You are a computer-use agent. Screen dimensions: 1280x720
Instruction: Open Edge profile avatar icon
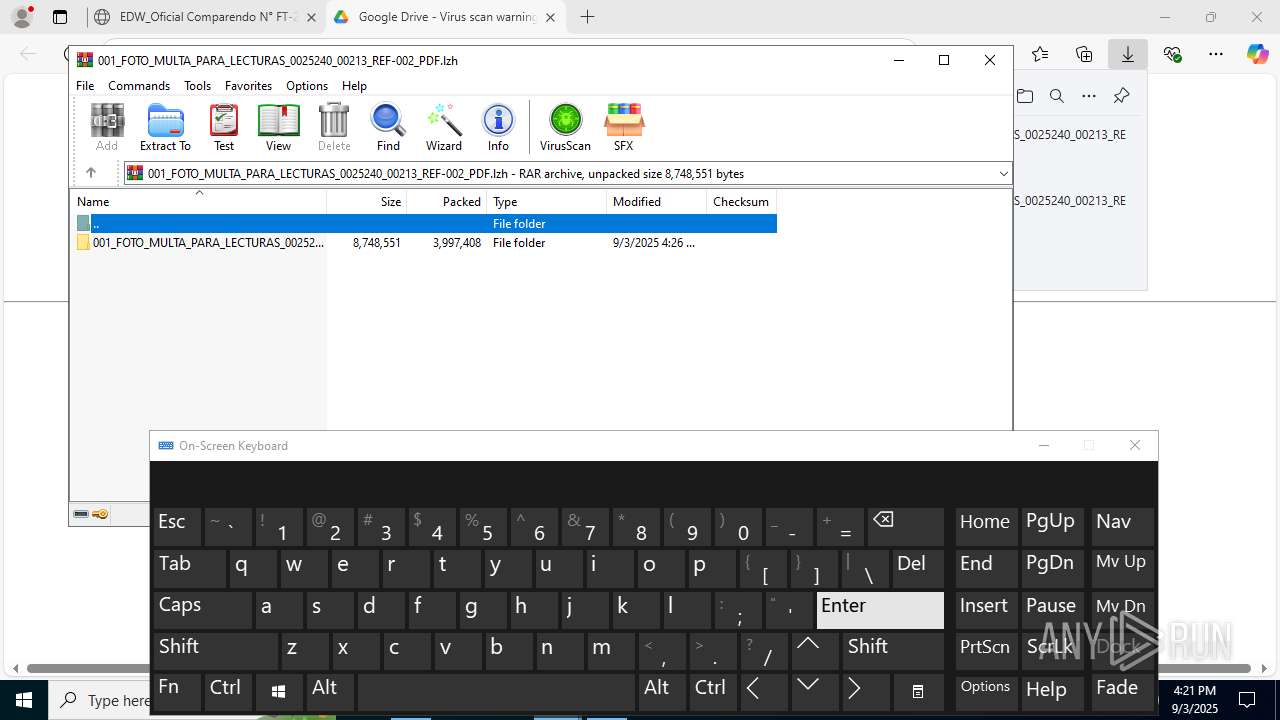click(22, 17)
